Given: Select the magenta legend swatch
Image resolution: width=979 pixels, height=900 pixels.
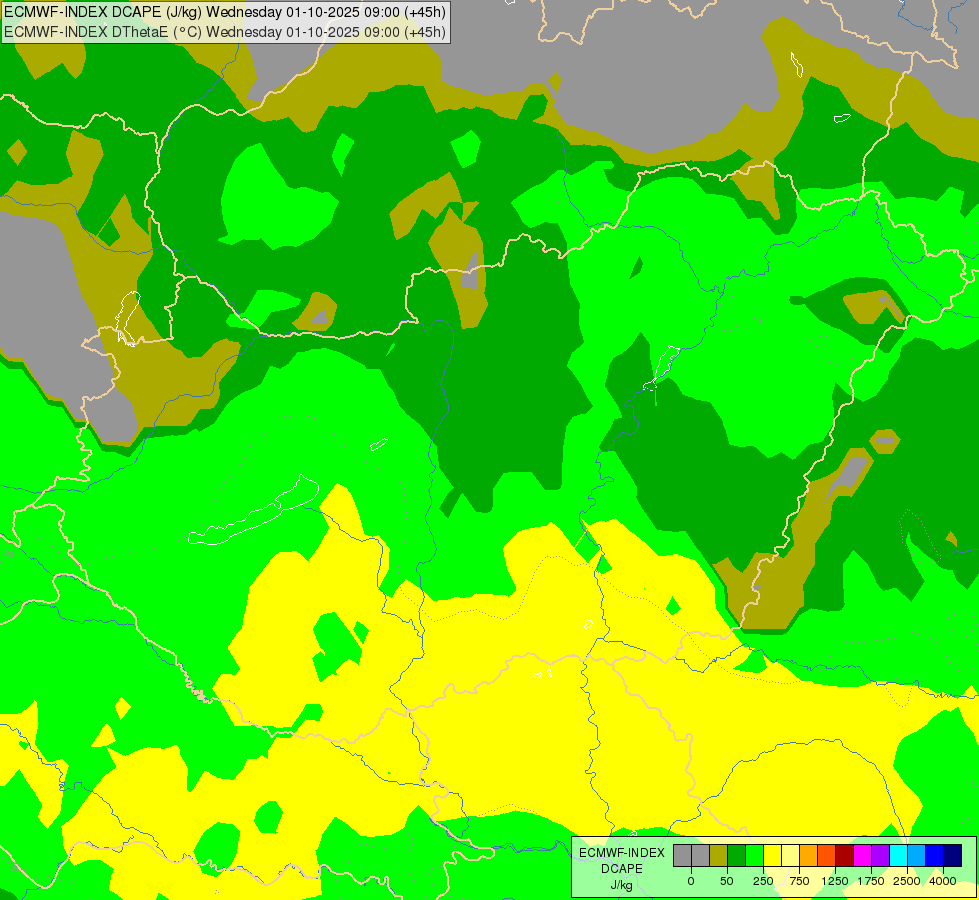Looking at the screenshot, I should (x=862, y=855).
